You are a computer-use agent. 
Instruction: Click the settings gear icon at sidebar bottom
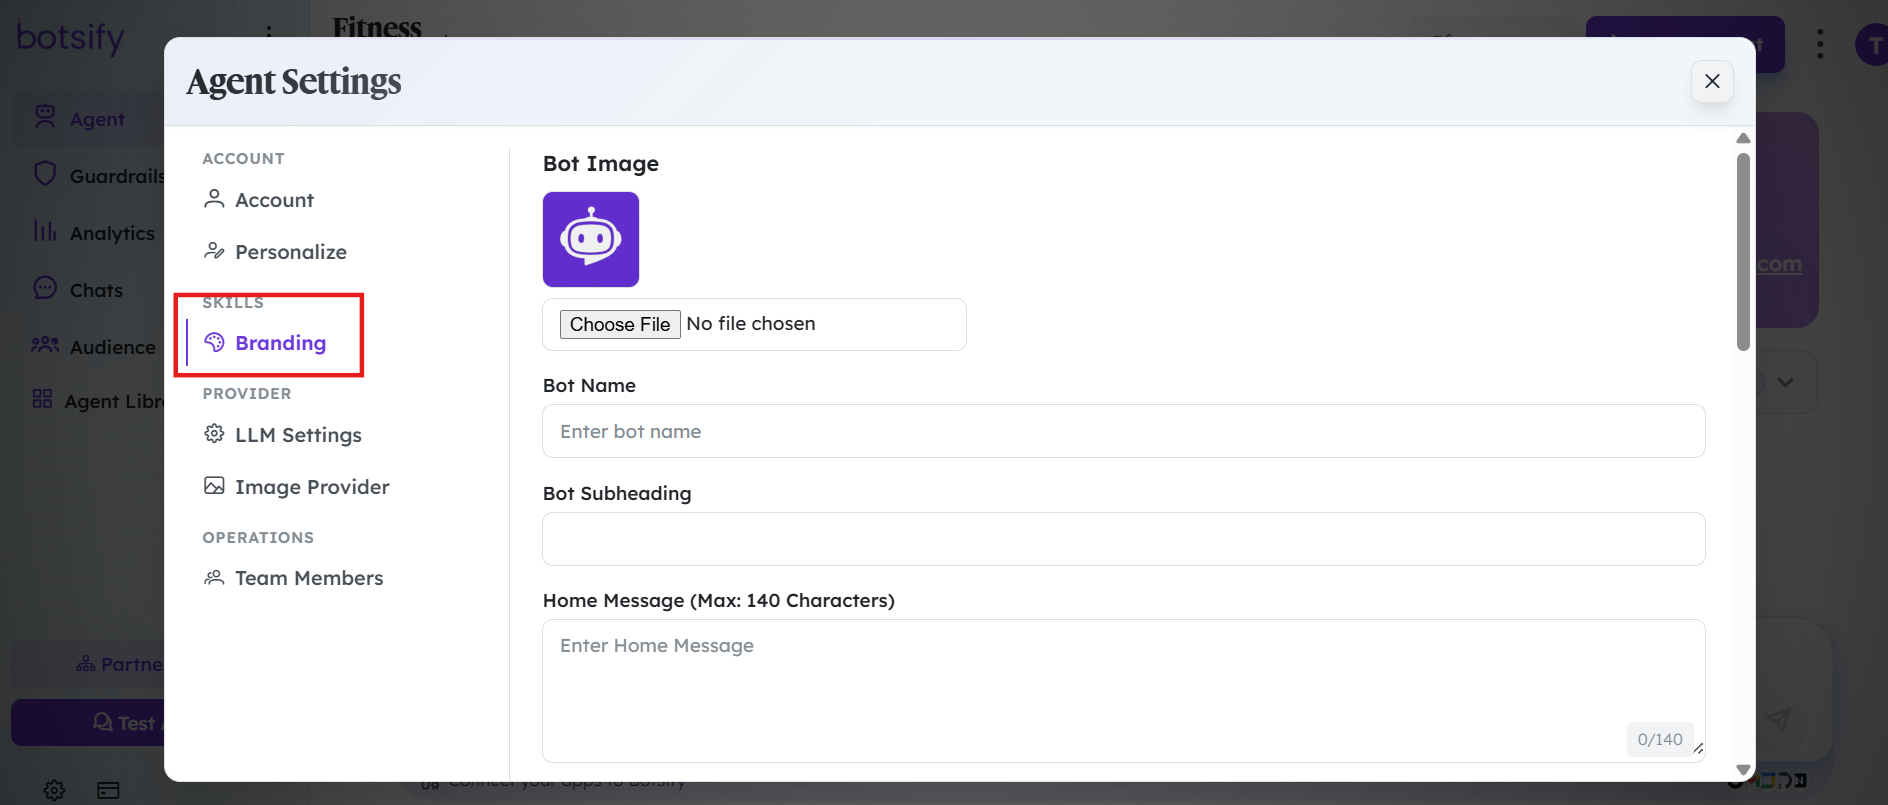pos(54,790)
